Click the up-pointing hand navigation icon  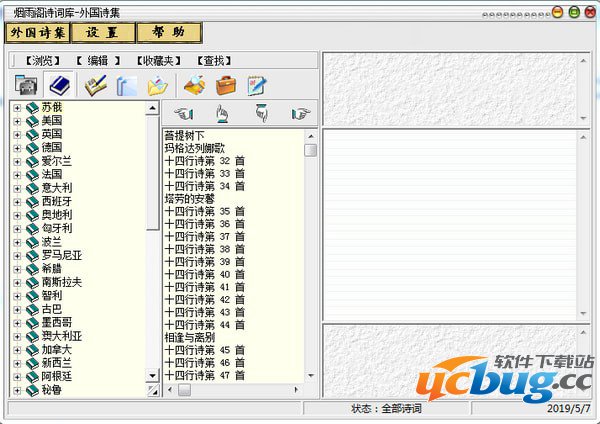pos(223,113)
